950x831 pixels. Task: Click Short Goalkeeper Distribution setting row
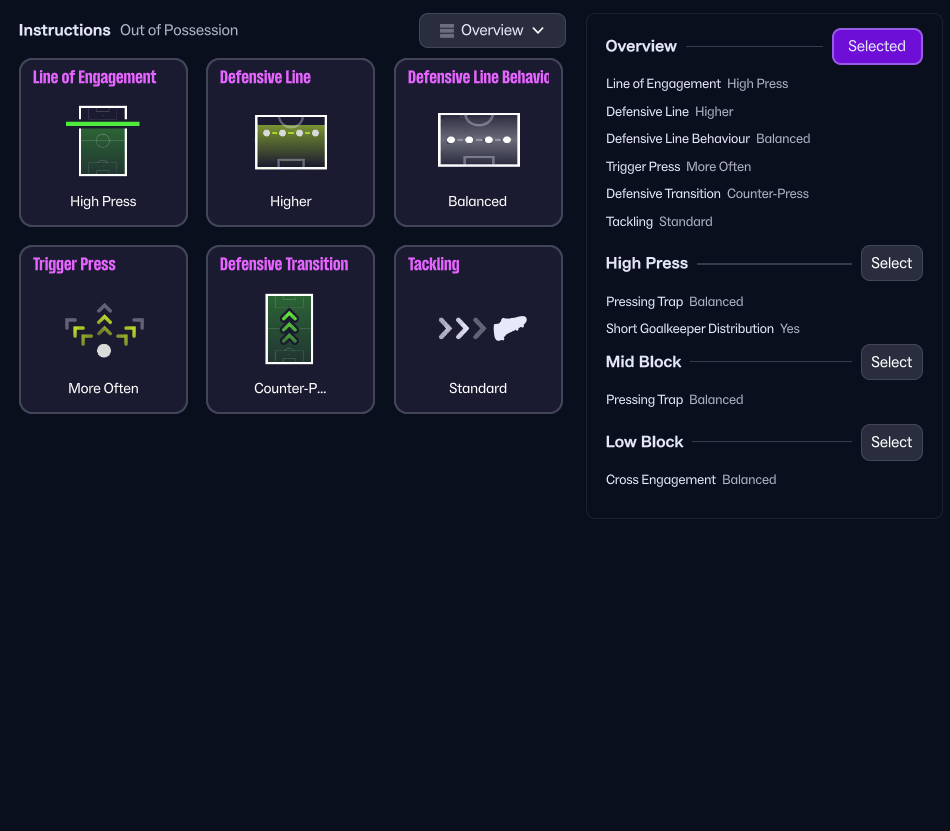(x=702, y=329)
